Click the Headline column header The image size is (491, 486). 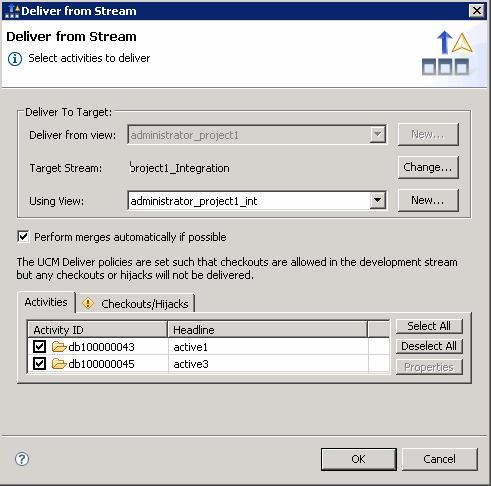pyautogui.click(x=267, y=330)
